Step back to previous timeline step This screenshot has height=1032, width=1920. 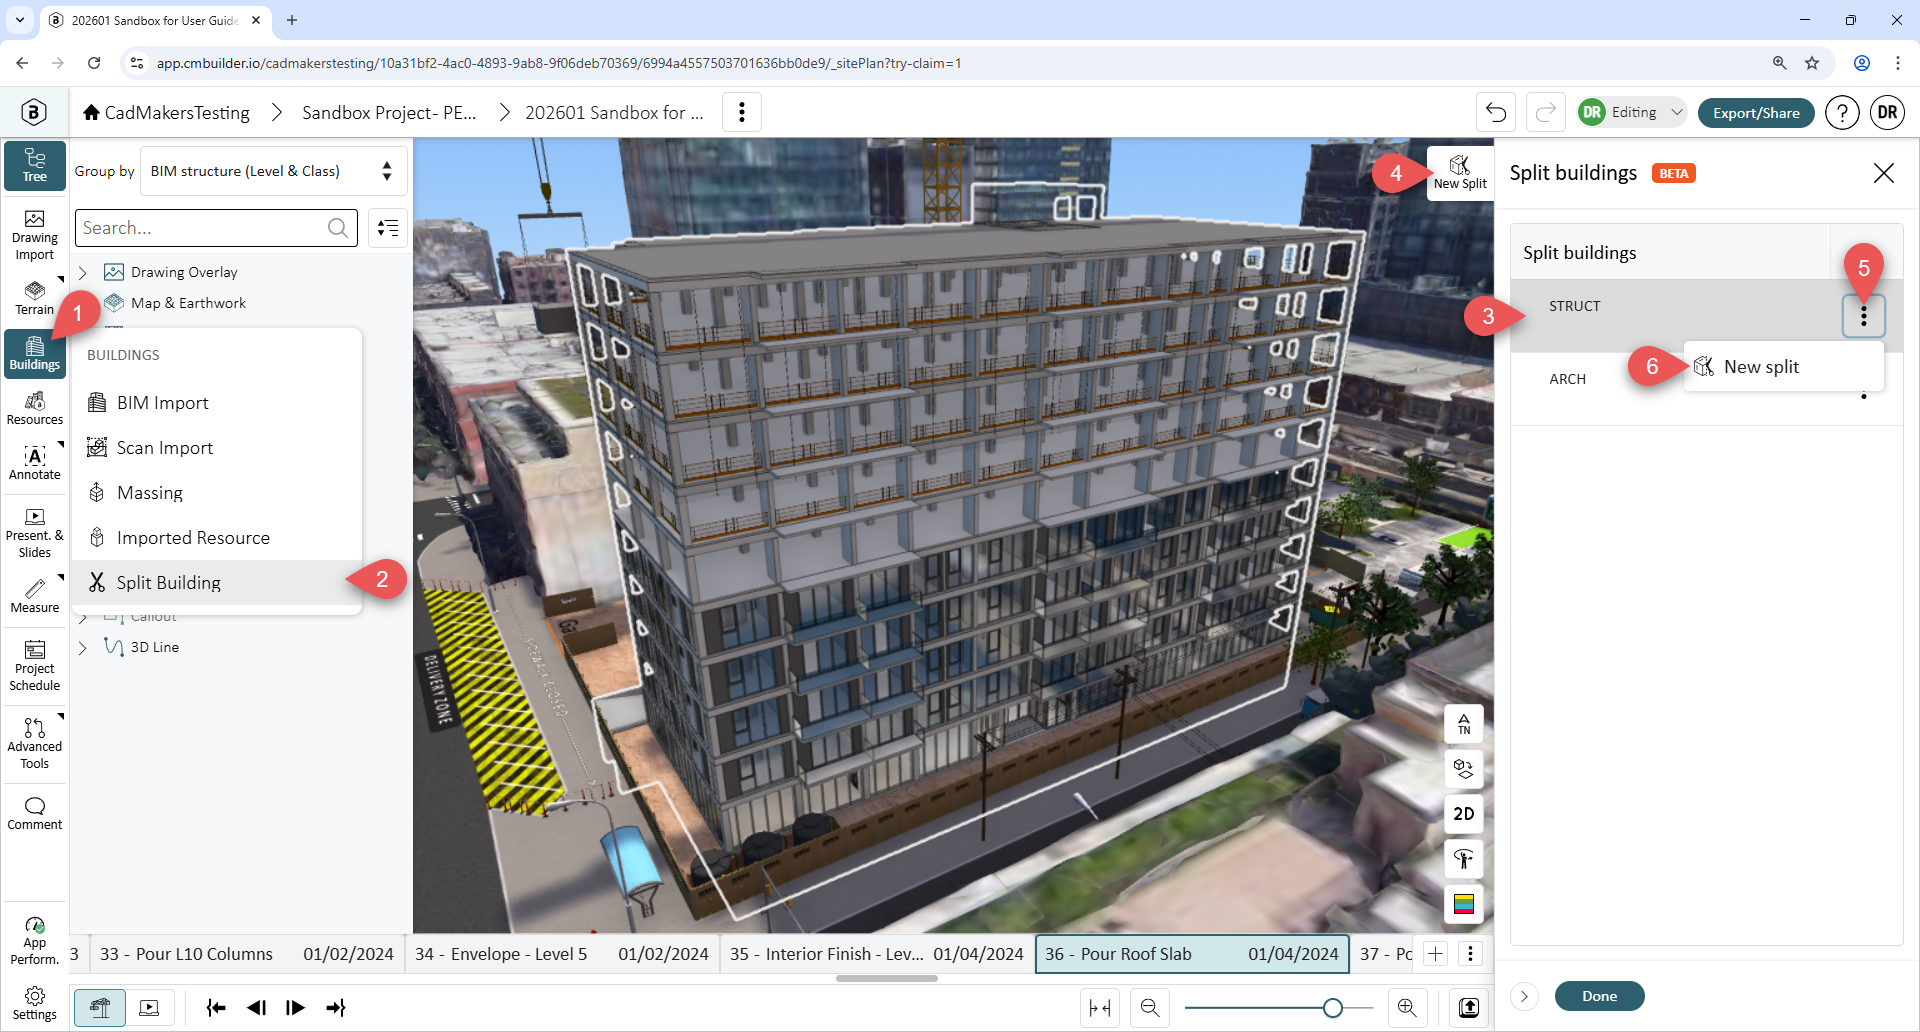coord(256,1007)
